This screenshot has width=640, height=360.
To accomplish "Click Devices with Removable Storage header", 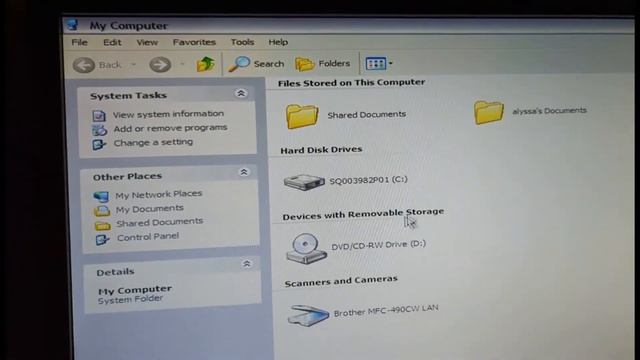I will pos(363,214).
